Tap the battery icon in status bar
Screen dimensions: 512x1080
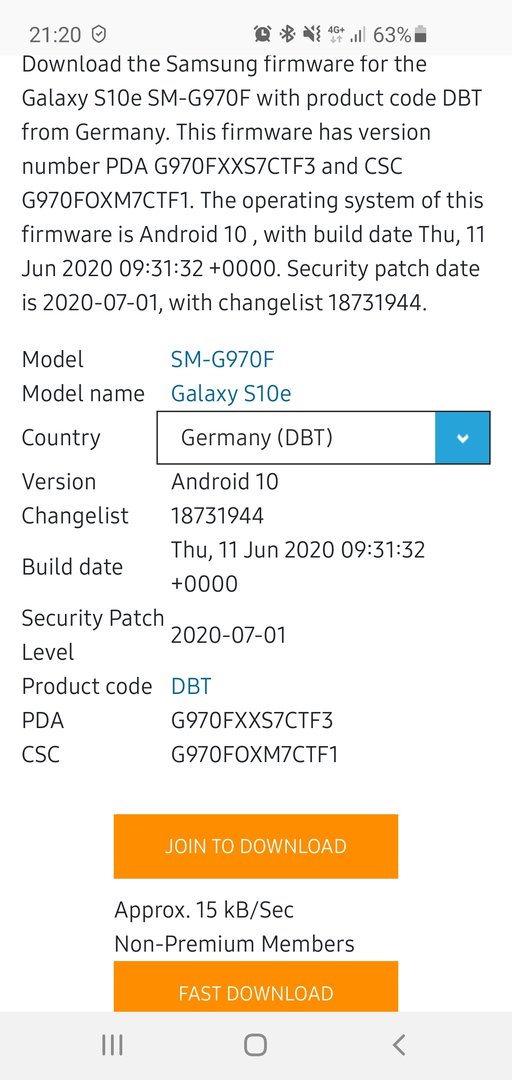[421, 33]
